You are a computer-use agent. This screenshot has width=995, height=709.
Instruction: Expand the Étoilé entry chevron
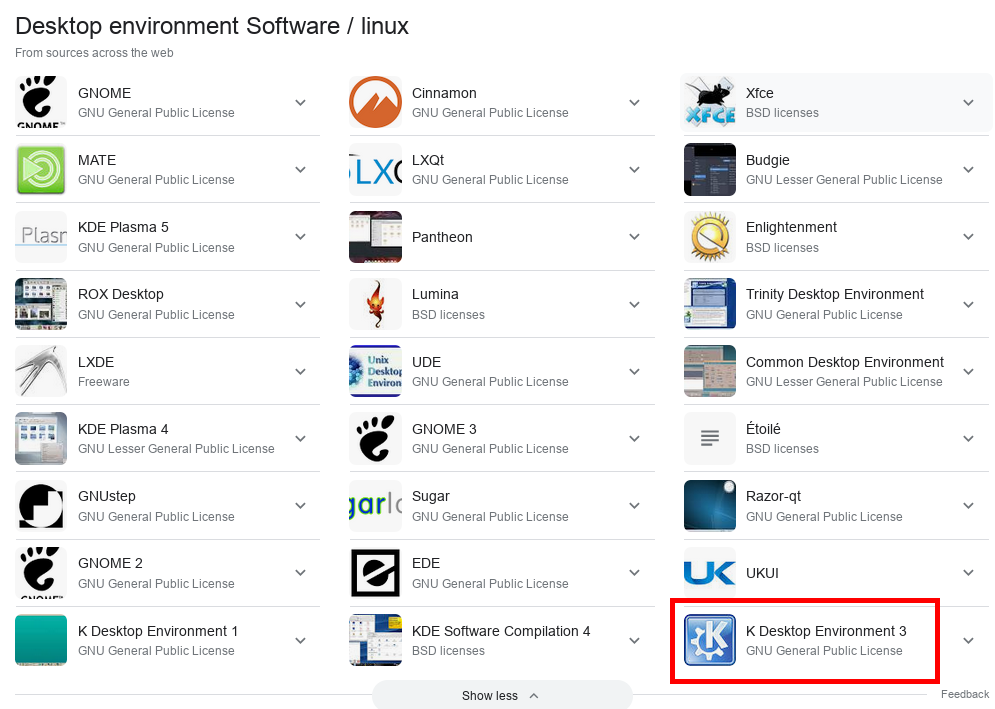(x=968, y=439)
